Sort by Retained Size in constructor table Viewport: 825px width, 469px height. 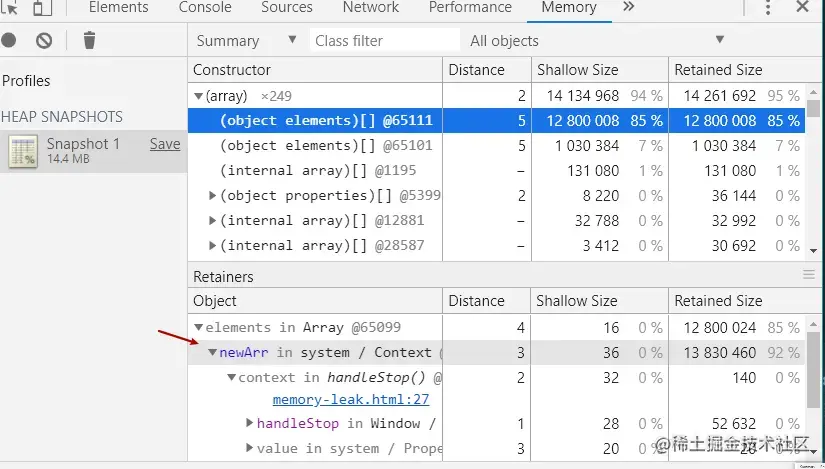[737, 70]
